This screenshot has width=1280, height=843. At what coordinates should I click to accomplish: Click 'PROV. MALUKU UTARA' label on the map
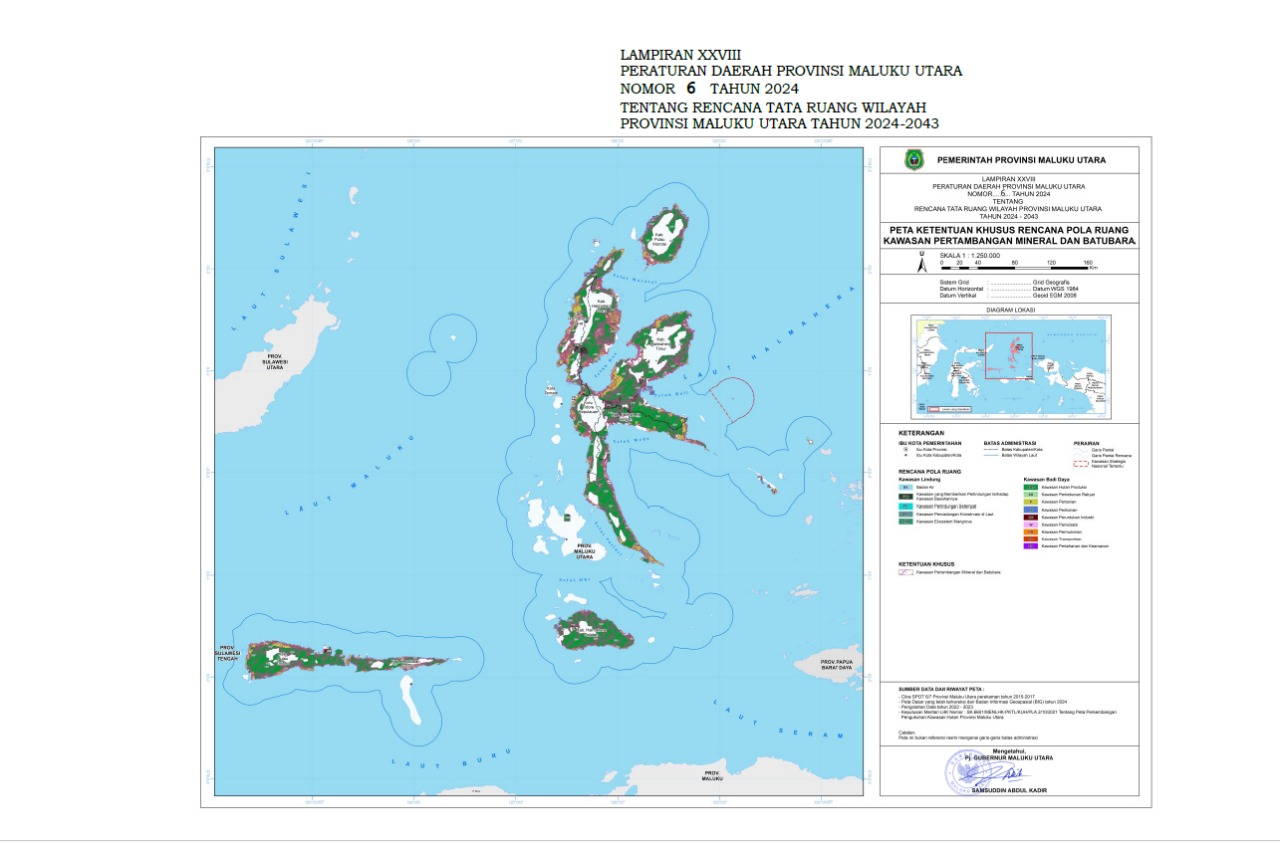point(585,550)
